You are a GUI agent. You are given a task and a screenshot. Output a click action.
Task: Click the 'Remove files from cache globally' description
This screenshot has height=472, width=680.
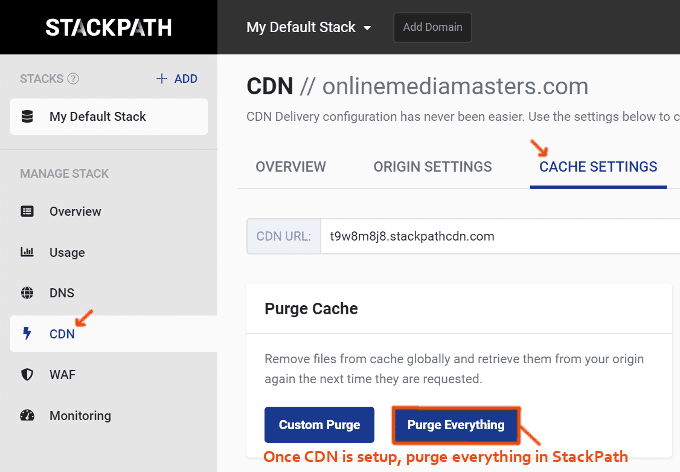[454, 369]
